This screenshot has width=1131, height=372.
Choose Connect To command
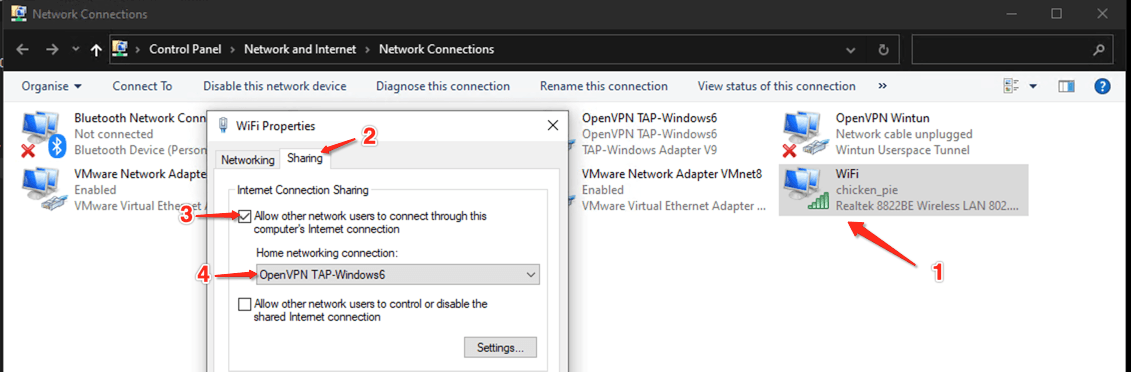pos(142,86)
